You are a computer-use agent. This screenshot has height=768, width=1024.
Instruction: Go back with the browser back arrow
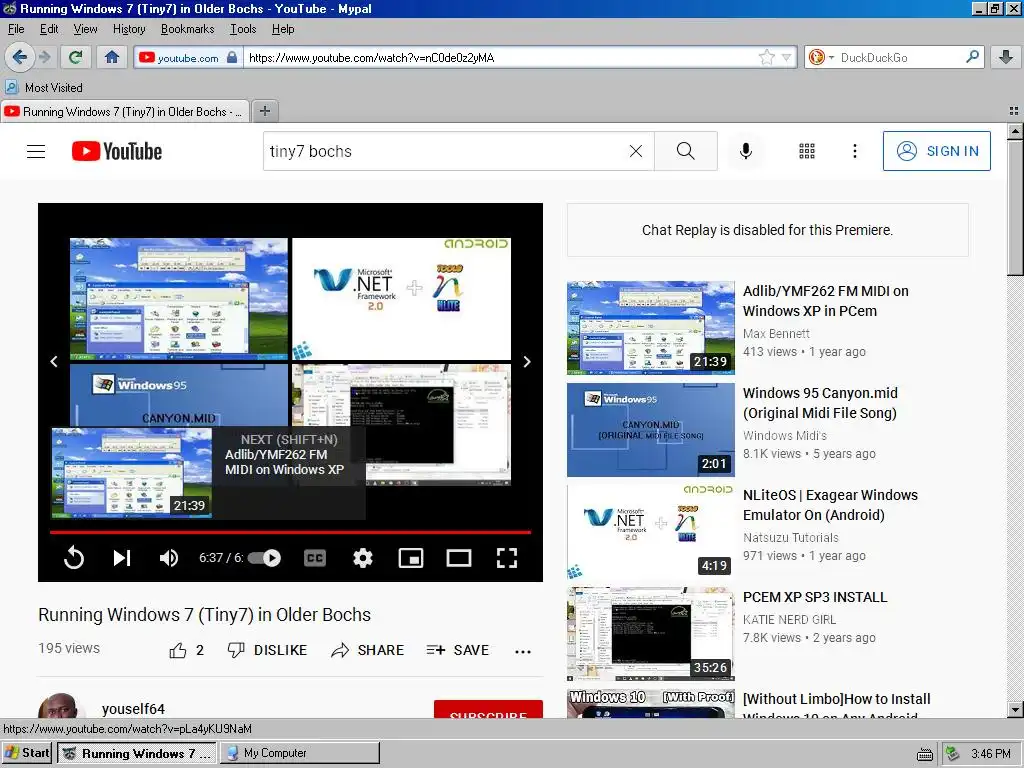[x=19, y=57]
